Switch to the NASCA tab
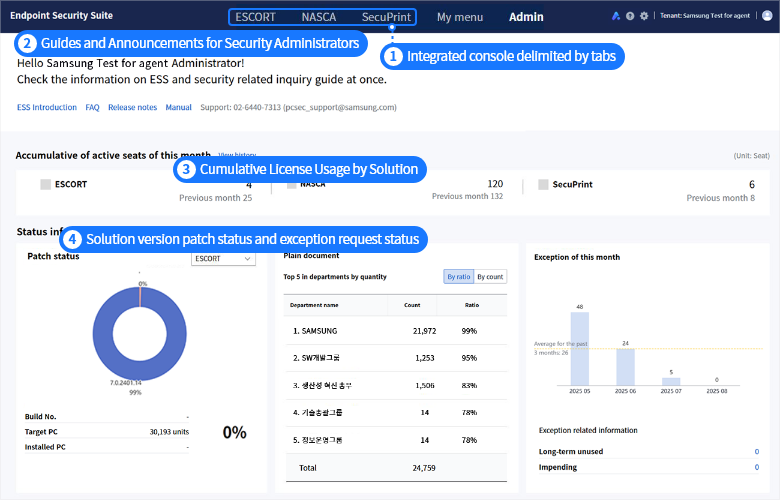Screen dimensions: 780x500 click(x=319, y=17)
